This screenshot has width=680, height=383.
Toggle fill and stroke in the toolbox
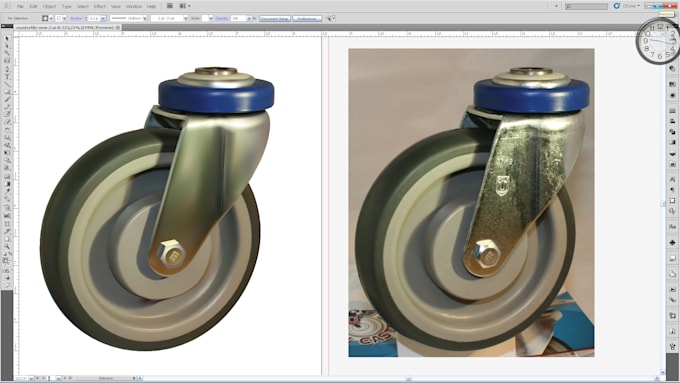pos(7,262)
